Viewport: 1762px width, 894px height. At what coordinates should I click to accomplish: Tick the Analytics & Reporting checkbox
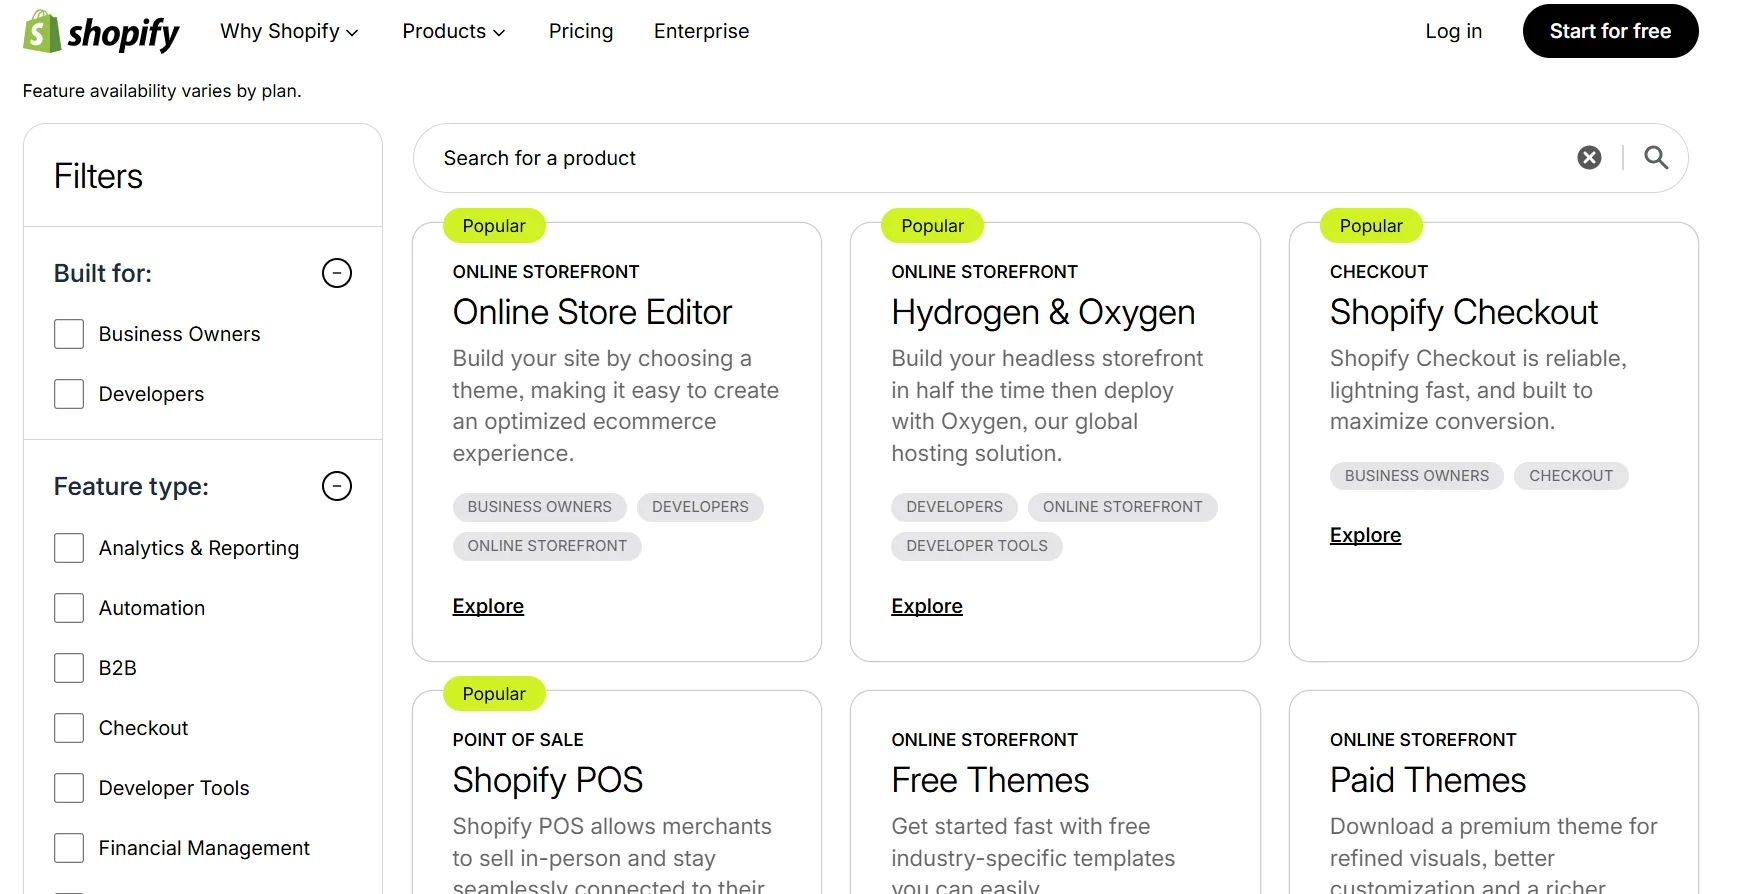point(69,548)
